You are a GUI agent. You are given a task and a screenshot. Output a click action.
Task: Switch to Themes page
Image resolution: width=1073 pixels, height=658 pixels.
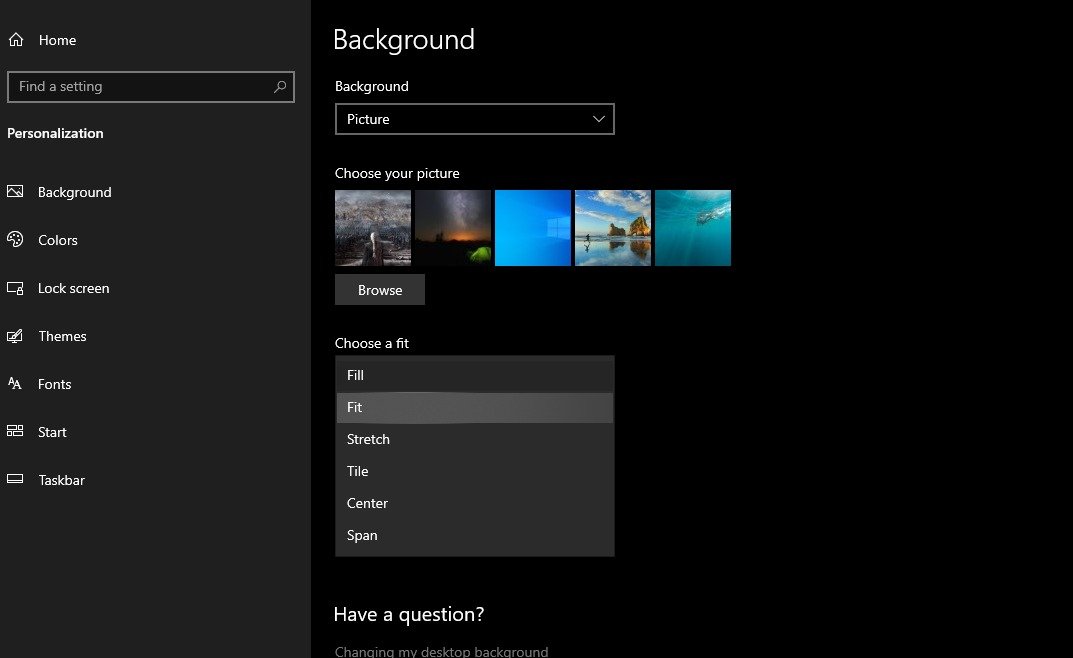tap(62, 336)
